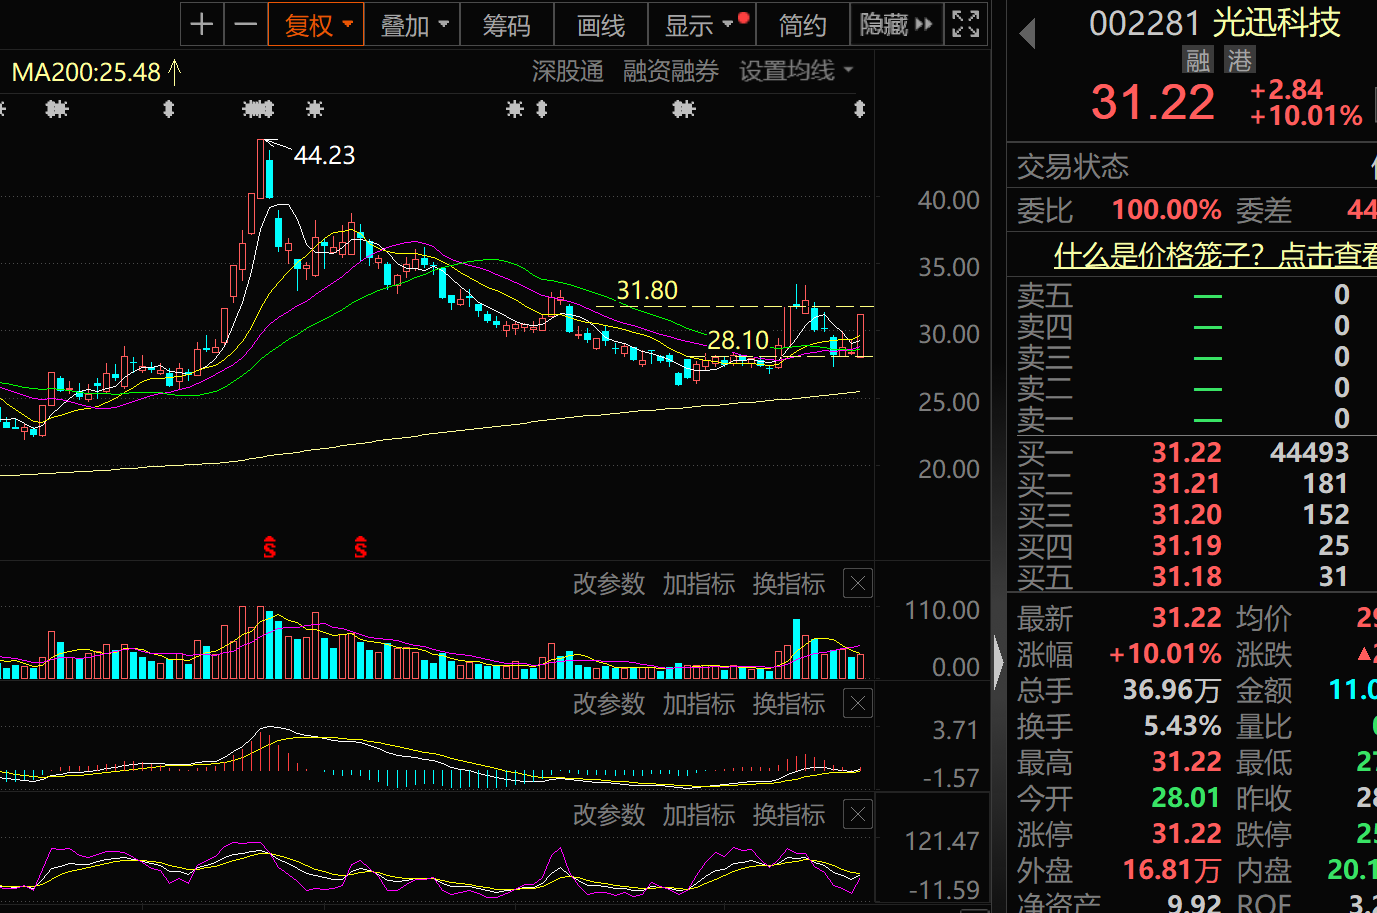The image size is (1377, 913).
Task: Close the bottom indicator panel with its X
Action: coord(858,814)
